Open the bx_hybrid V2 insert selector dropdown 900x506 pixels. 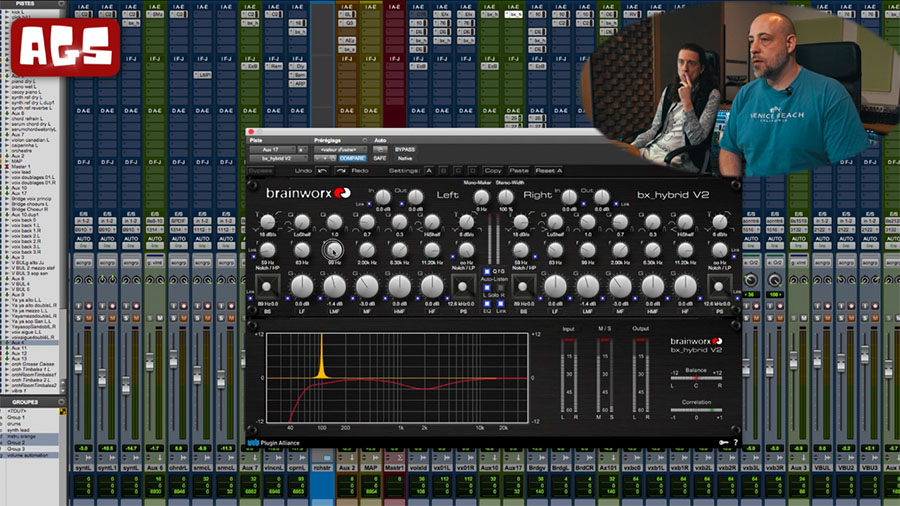(x=278, y=158)
